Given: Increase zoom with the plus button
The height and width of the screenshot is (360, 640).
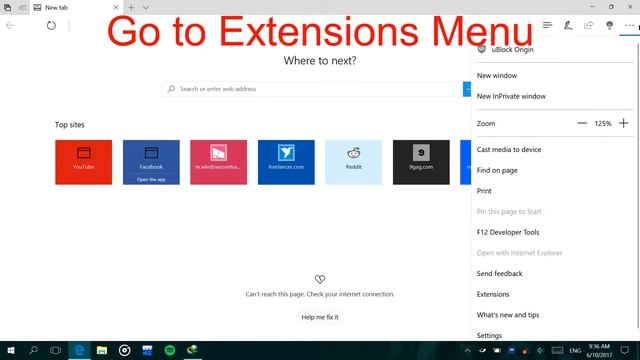Looking at the screenshot, I should (623, 123).
